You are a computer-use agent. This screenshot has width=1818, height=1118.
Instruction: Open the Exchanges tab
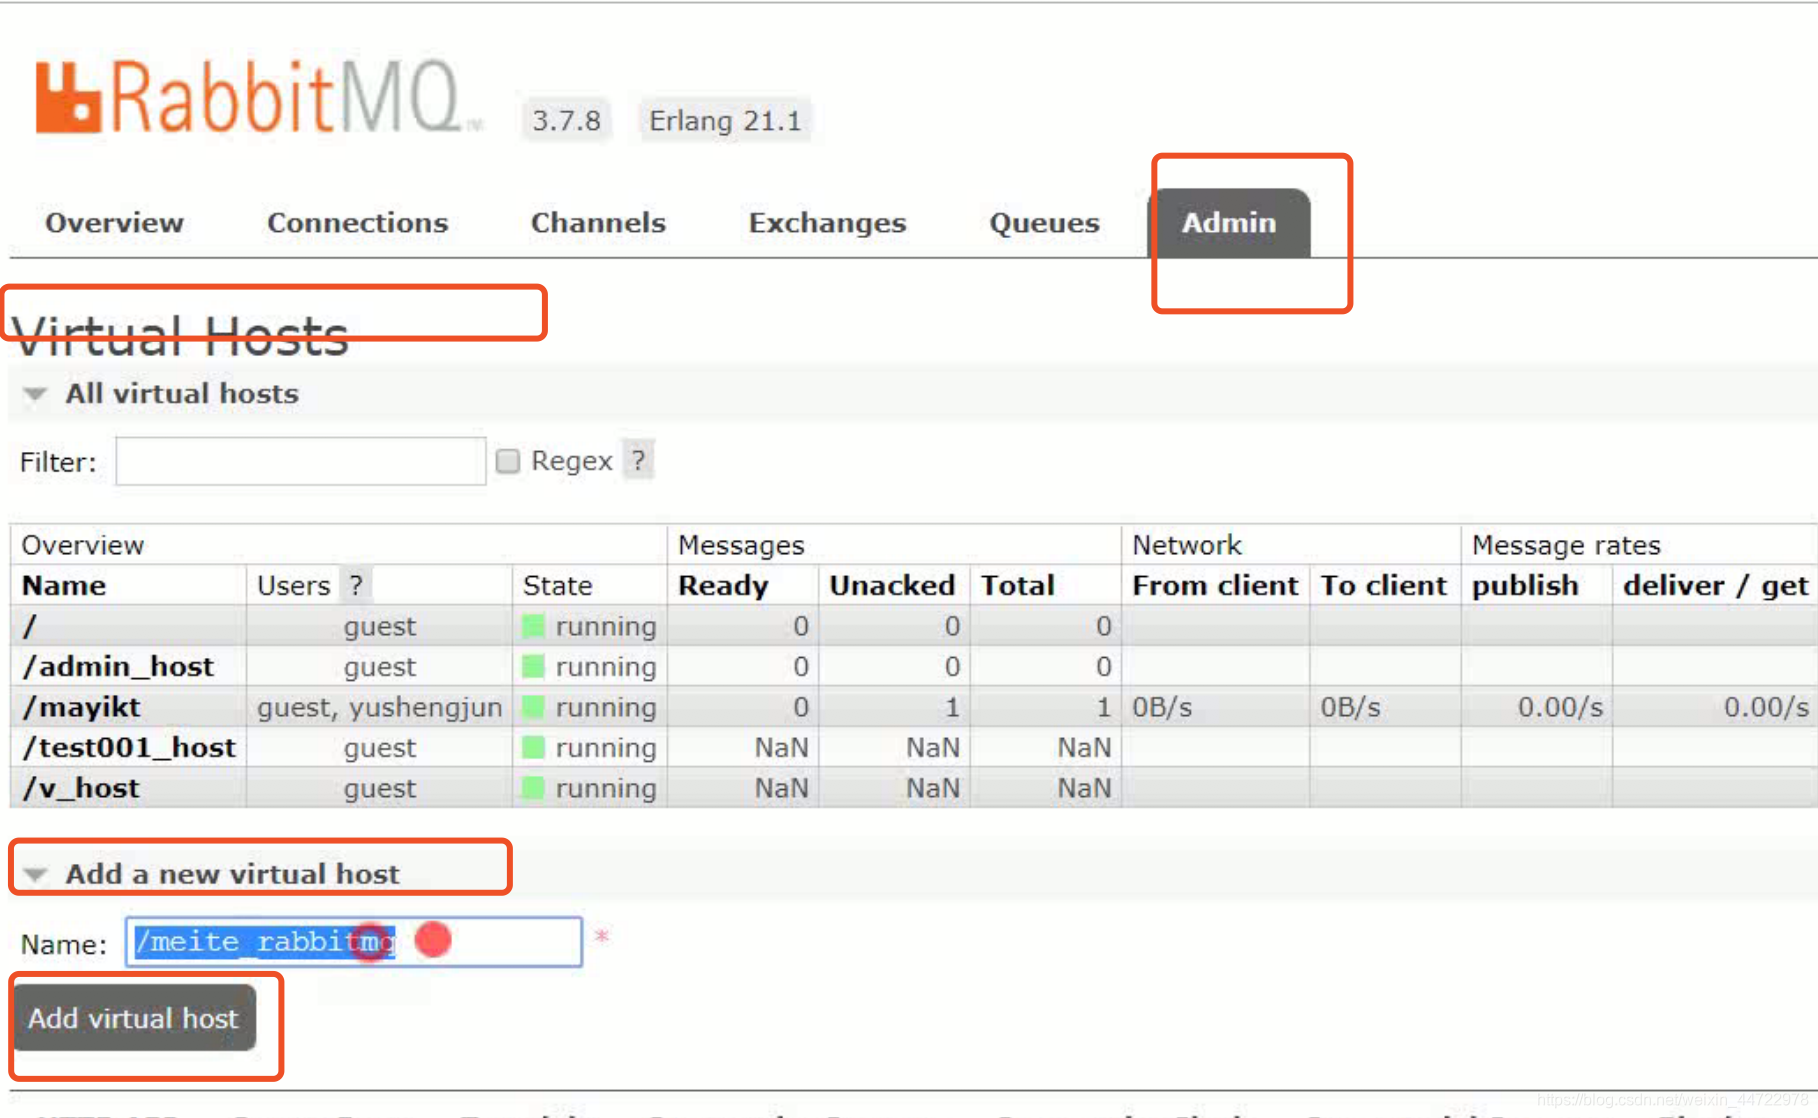click(x=827, y=223)
